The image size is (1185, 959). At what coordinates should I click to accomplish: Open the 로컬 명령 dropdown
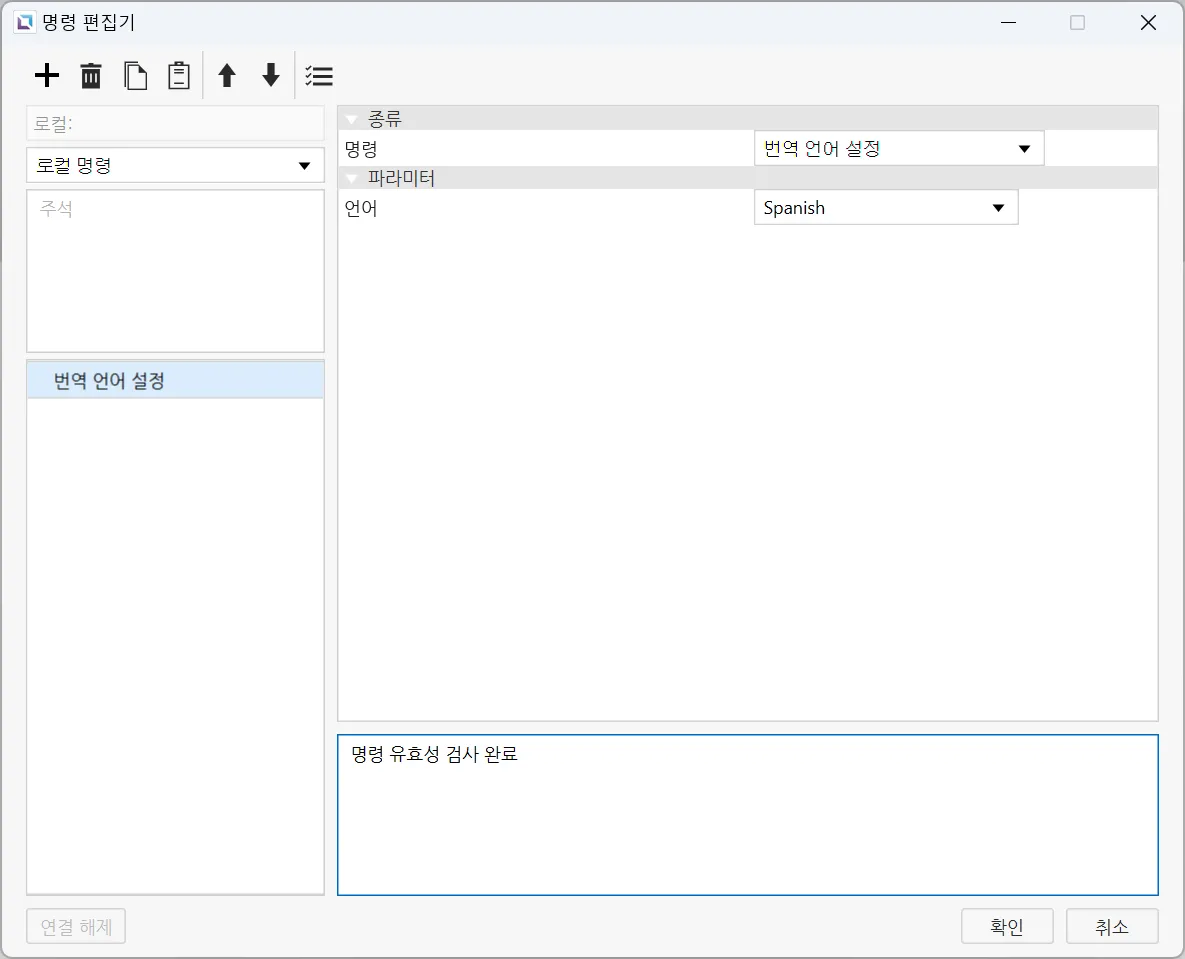click(175, 166)
